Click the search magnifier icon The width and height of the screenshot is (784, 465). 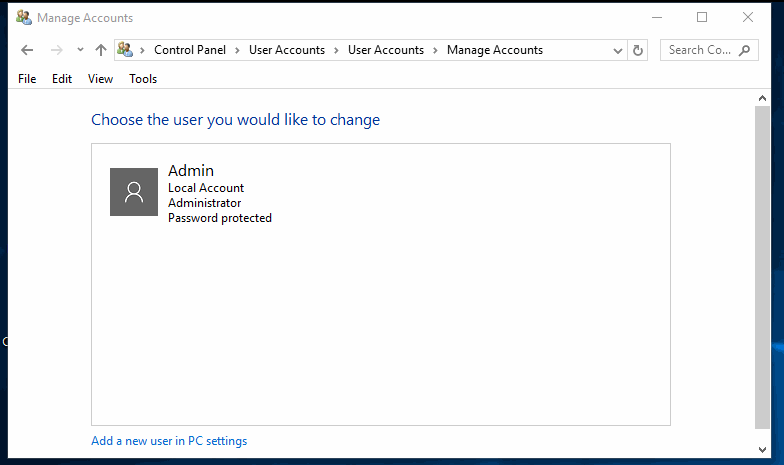tap(744, 50)
